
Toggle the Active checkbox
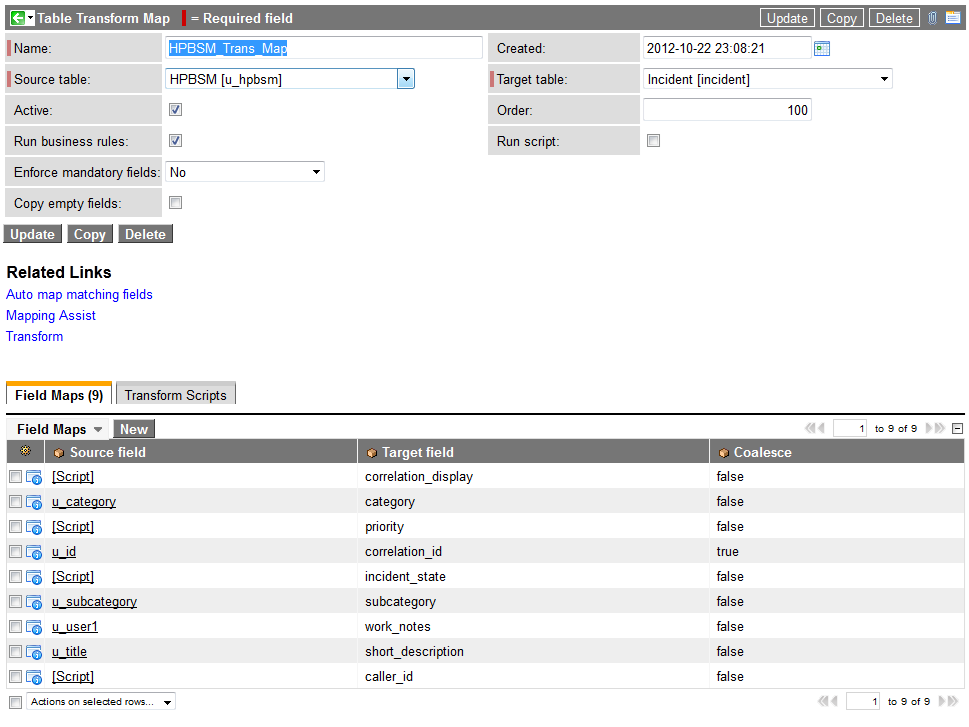[176, 109]
